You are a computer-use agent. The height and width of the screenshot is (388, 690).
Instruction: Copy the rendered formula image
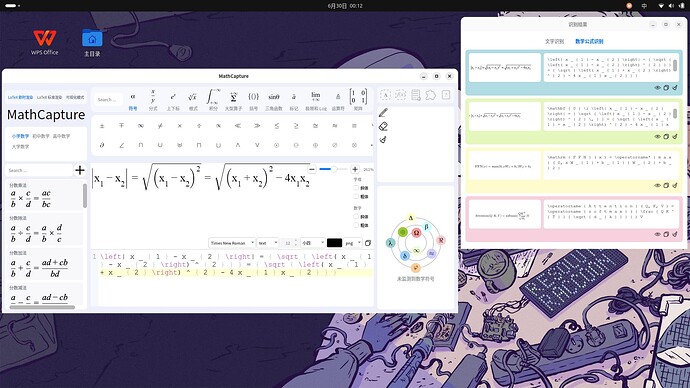pyautogui.click(x=368, y=243)
